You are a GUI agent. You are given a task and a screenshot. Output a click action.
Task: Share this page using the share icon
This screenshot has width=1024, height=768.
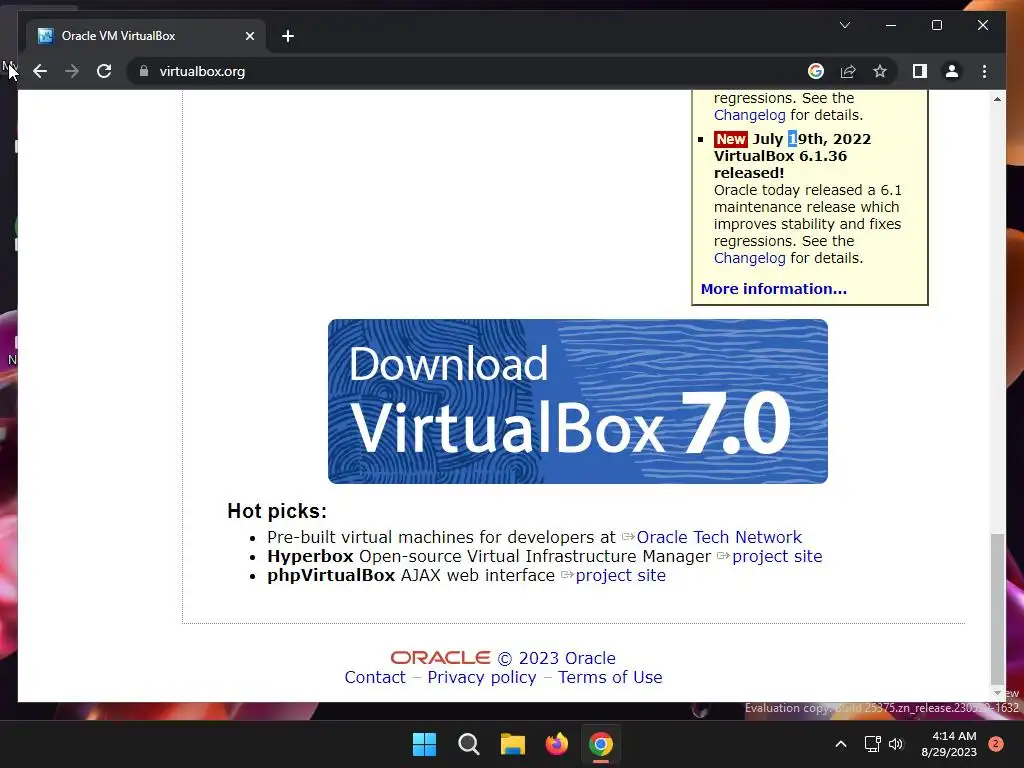click(848, 71)
